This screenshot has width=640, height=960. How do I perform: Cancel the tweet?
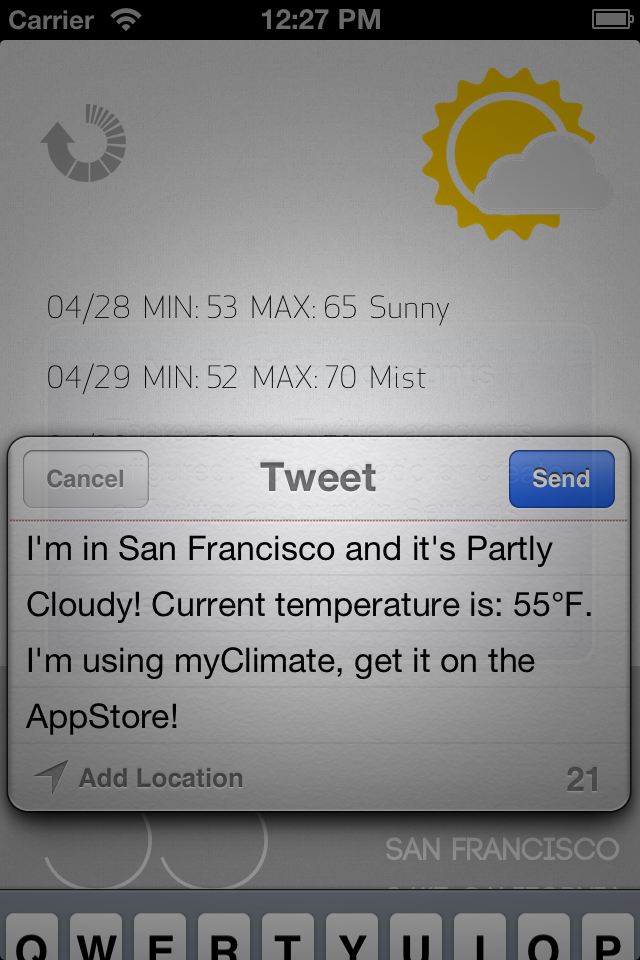tap(86, 479)
